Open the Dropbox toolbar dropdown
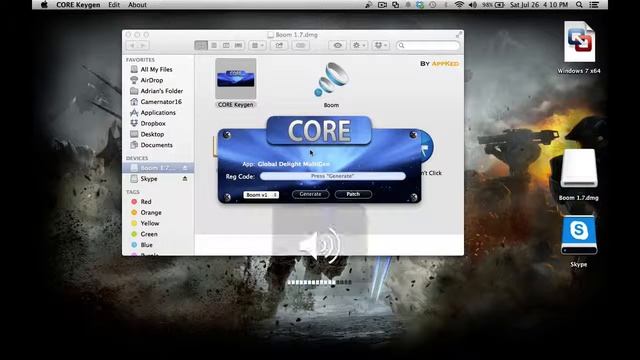 [x=381, y=45]
